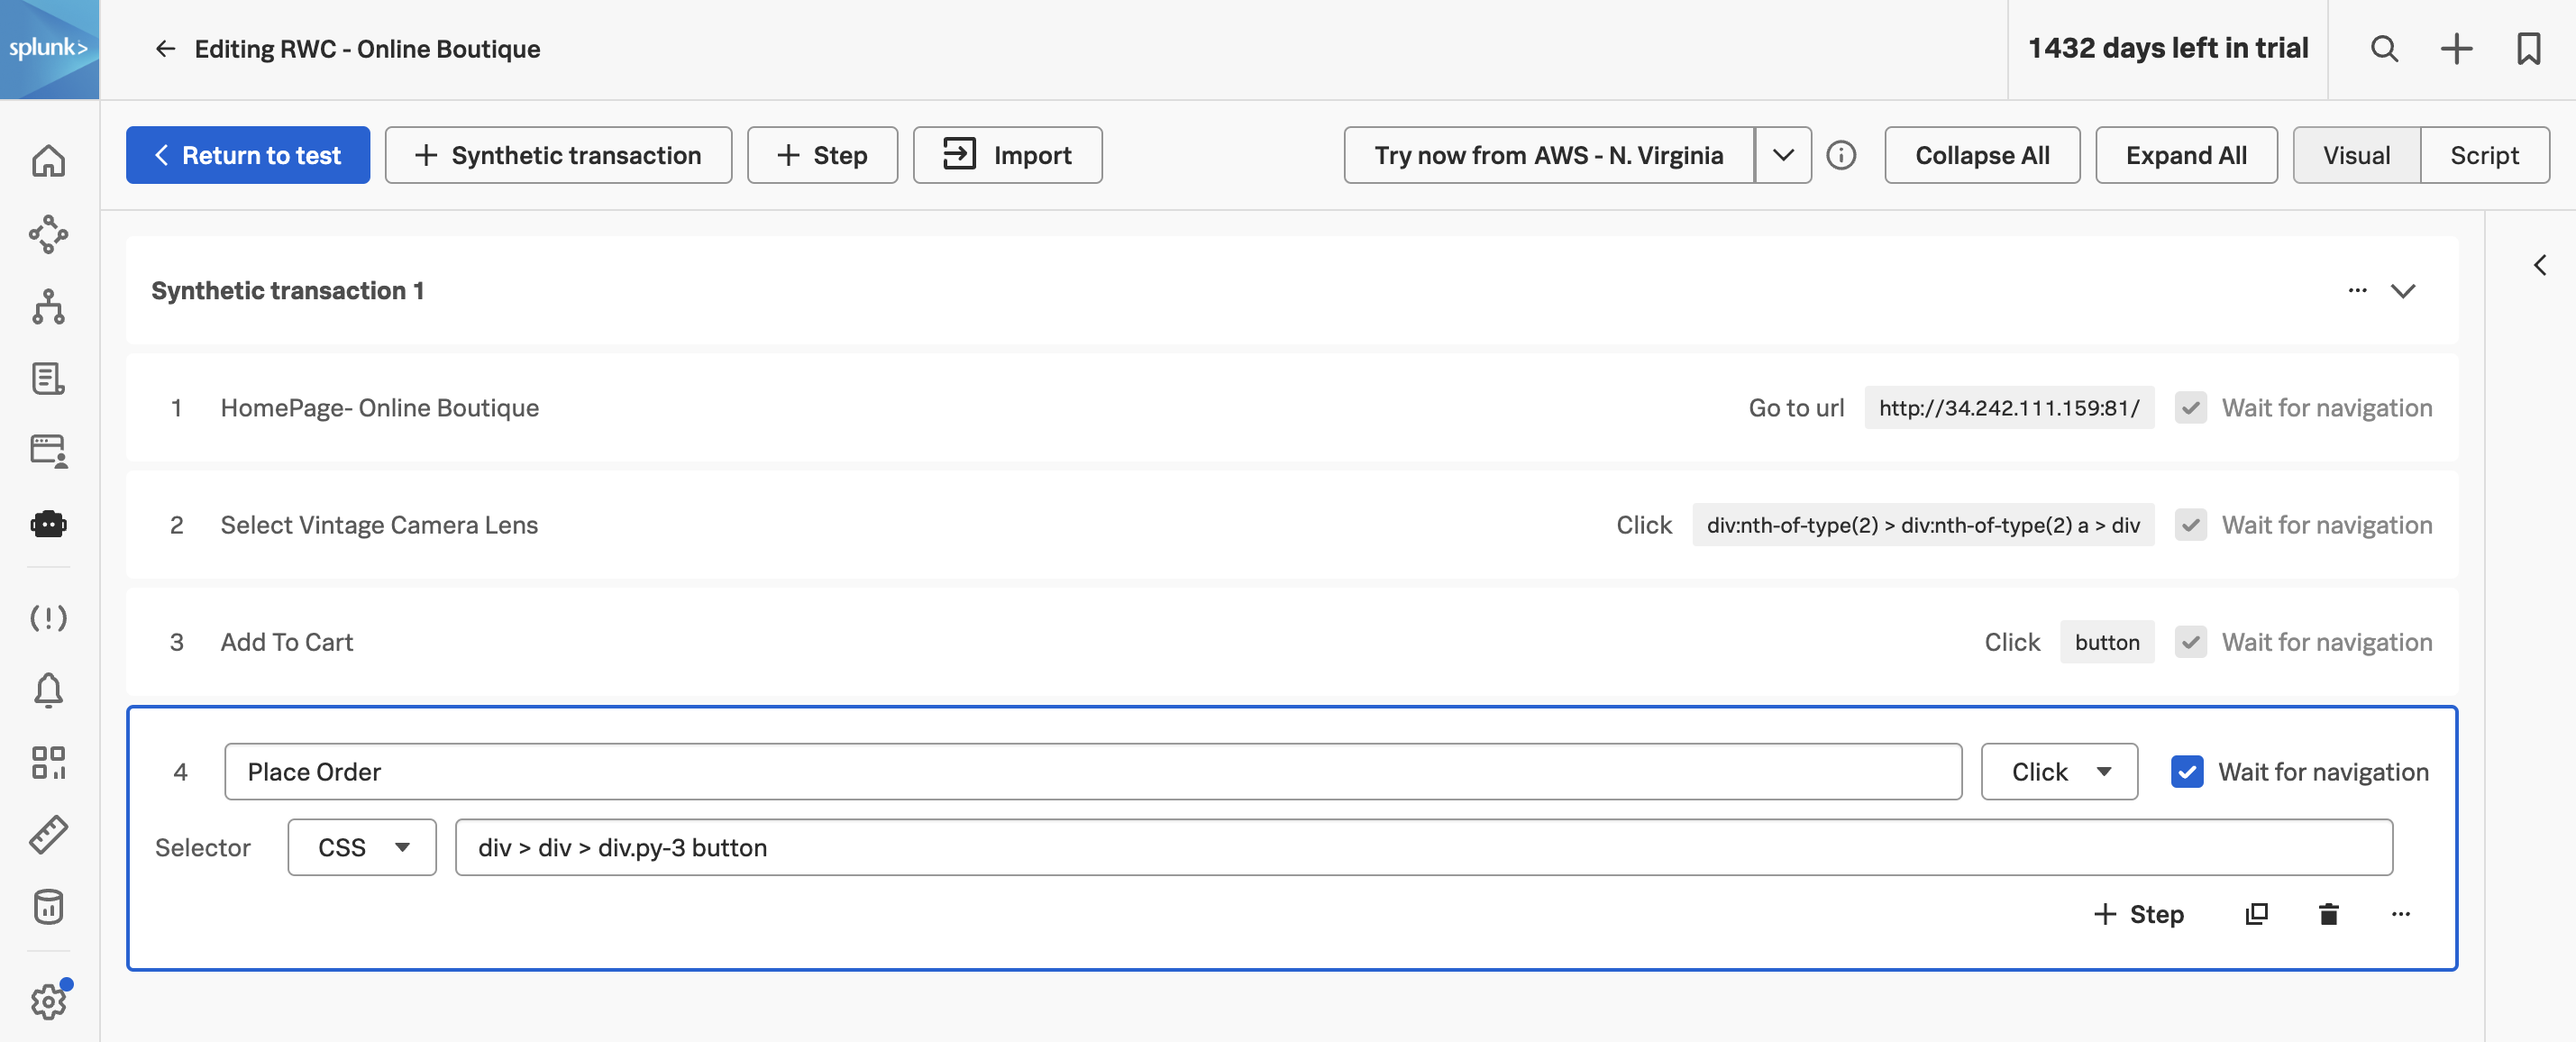Open the Click action type dropdown
Viewport: 2576px width, 1042px height.
click(x=2059, y=771)
